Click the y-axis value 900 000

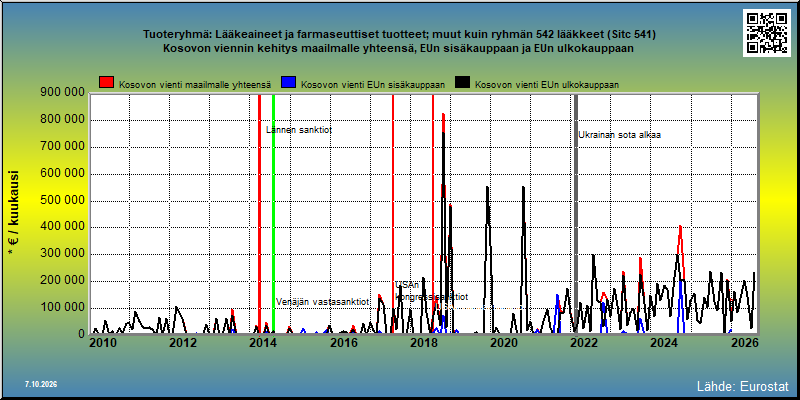click(x=62, y=92)
